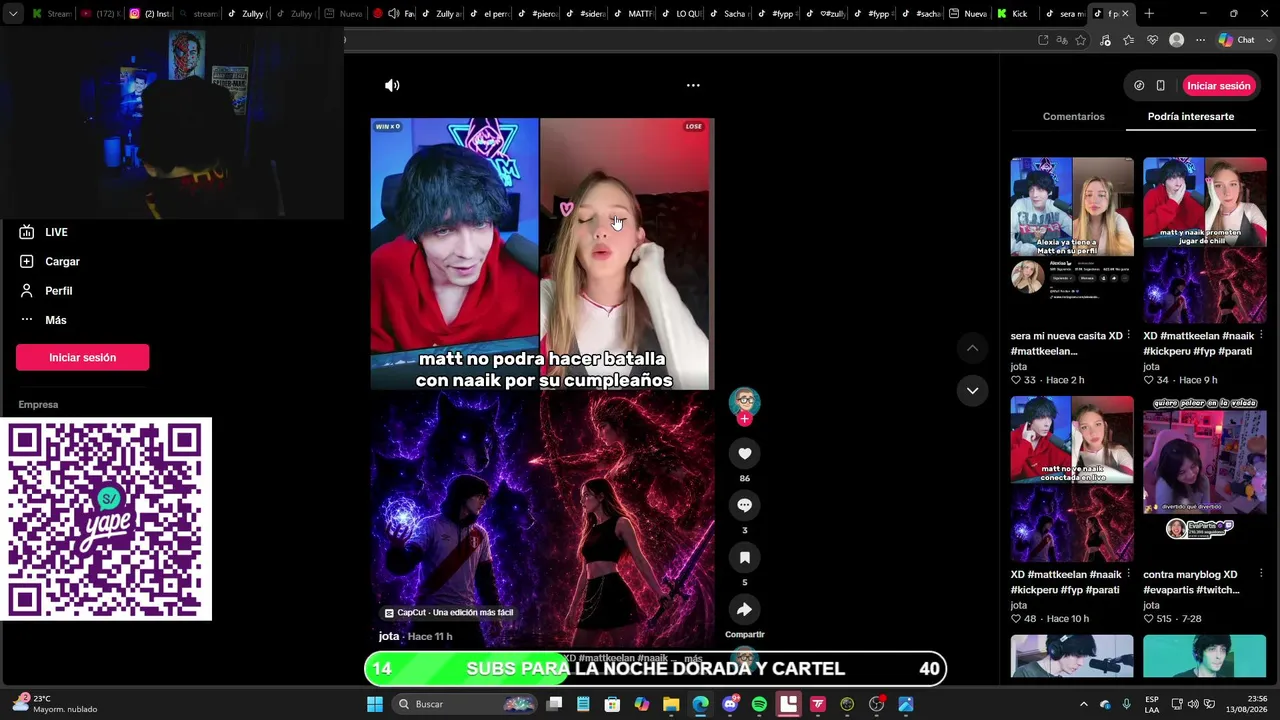
Task: Open the 23°C weather widget
Action: [55, 704]
